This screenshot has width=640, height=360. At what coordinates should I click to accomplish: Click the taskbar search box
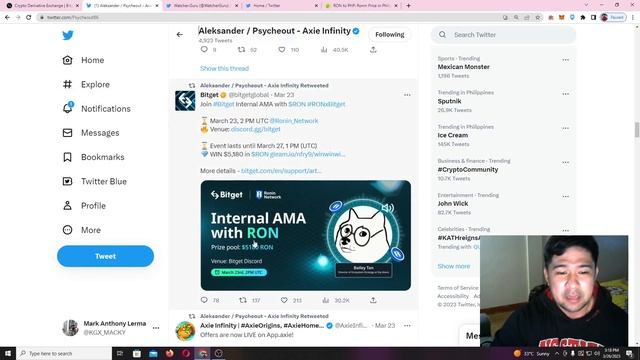64,353
